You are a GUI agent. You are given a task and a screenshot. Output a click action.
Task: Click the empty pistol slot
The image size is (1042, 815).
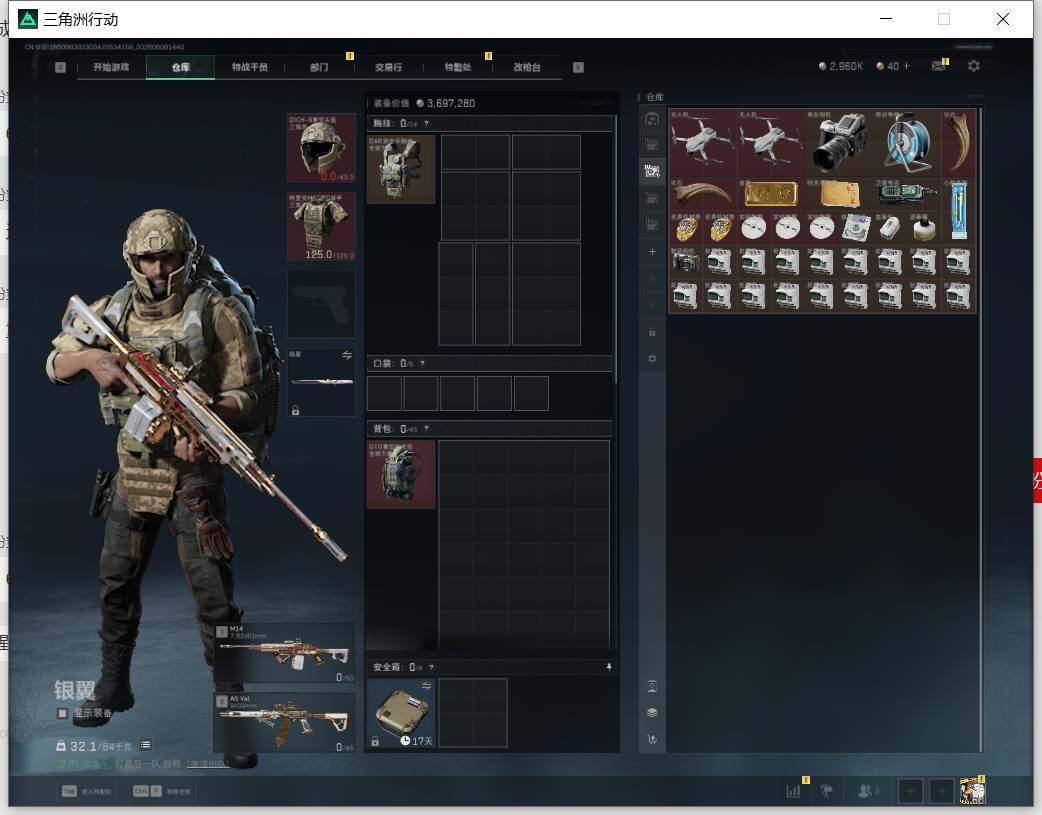pos(321,304)
